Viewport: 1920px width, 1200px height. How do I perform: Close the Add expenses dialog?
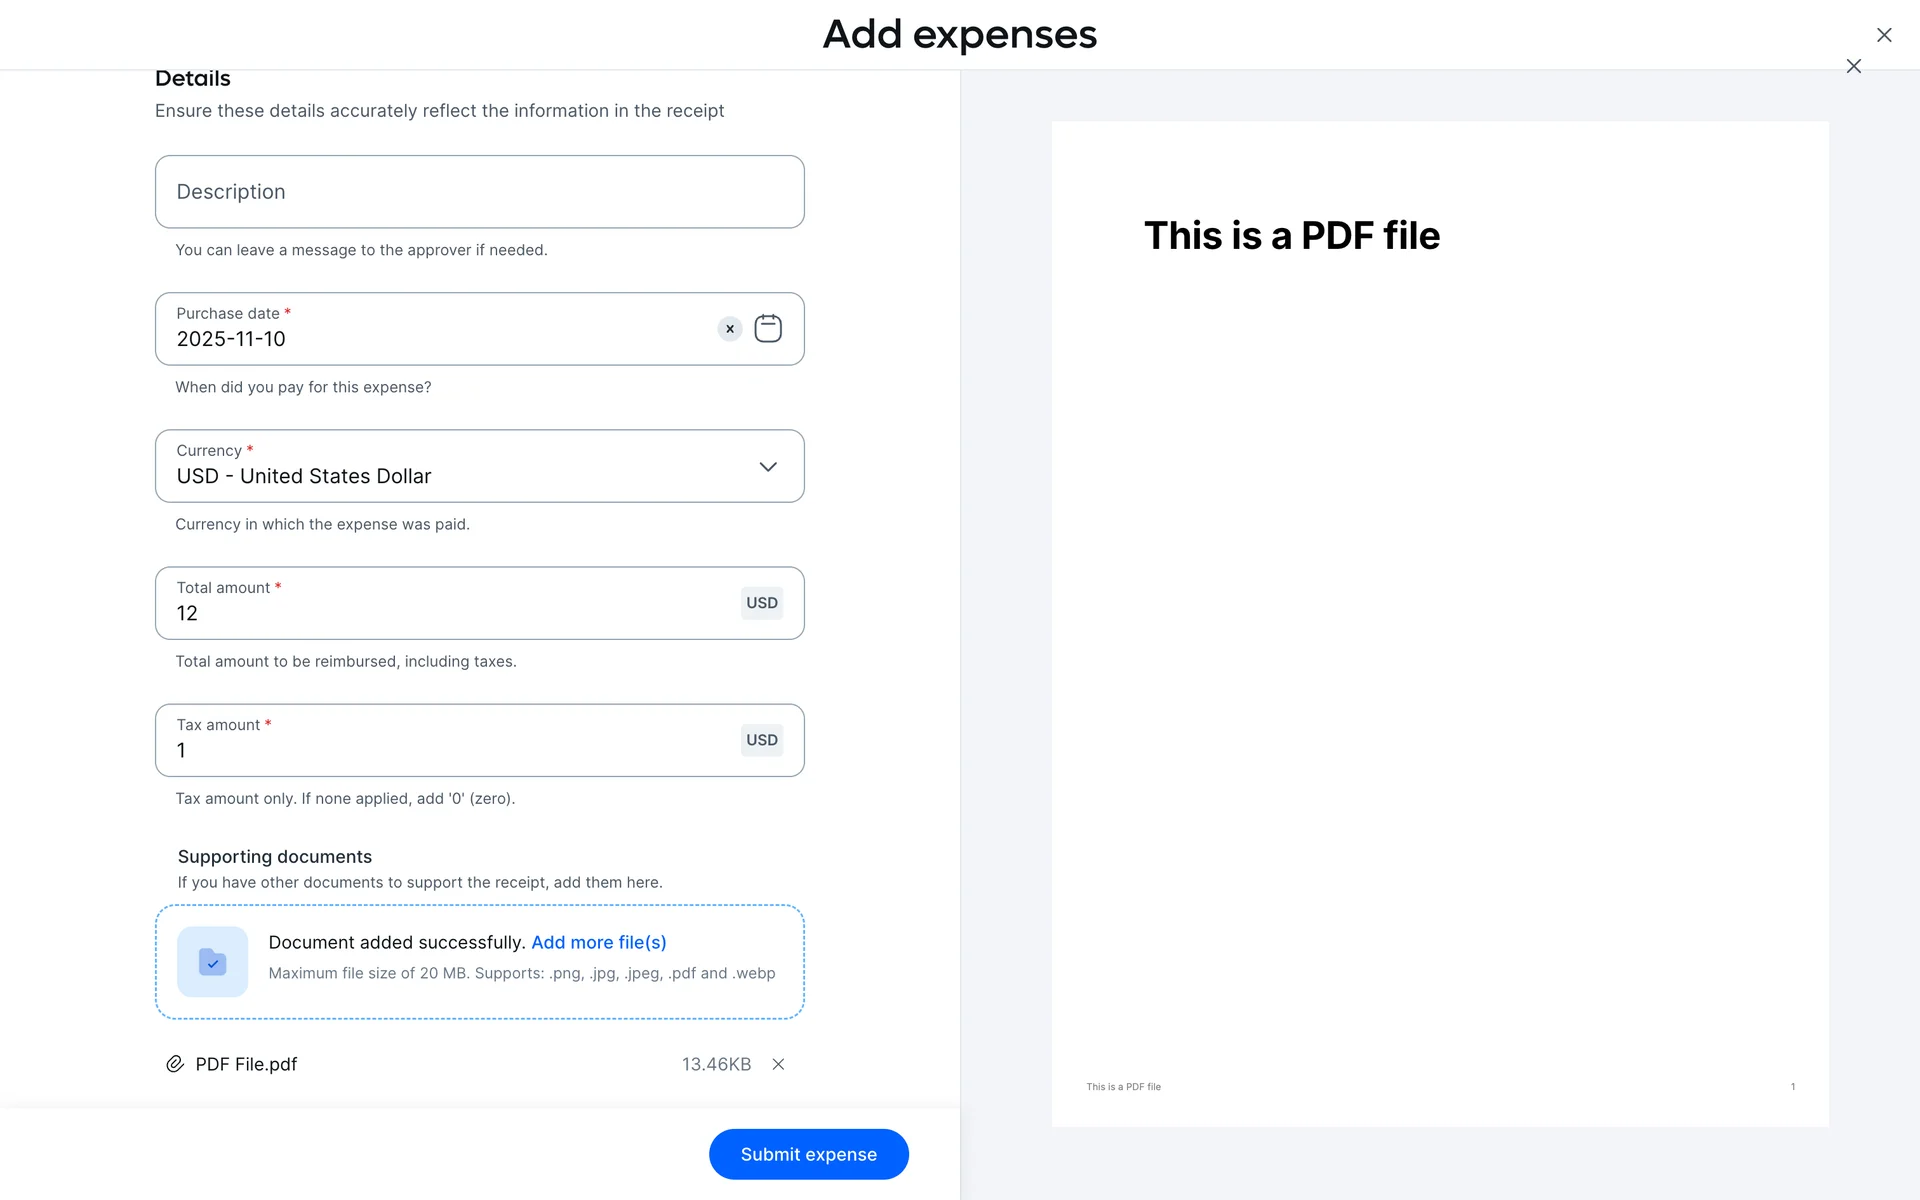pos(1884,35)
